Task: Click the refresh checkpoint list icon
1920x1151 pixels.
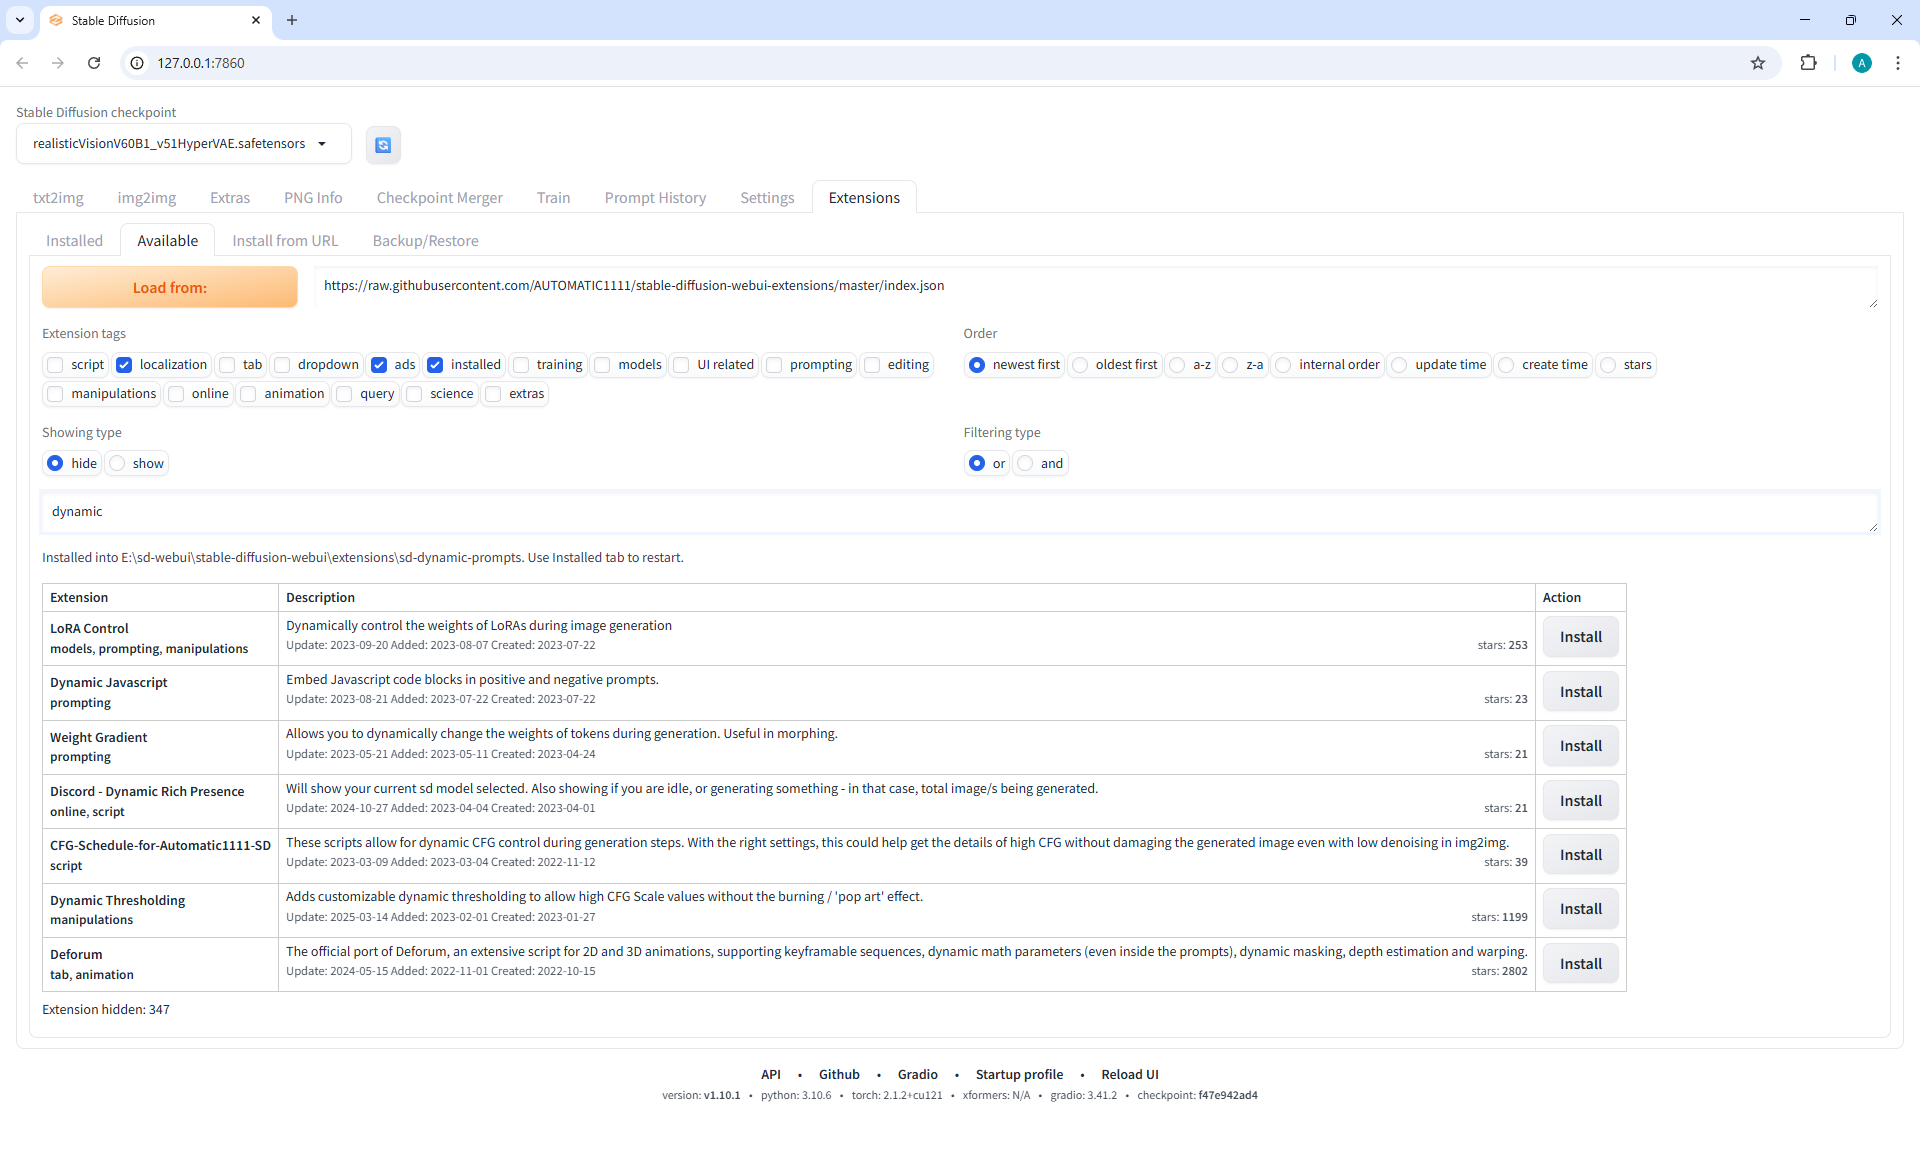Action: point(383,145)
